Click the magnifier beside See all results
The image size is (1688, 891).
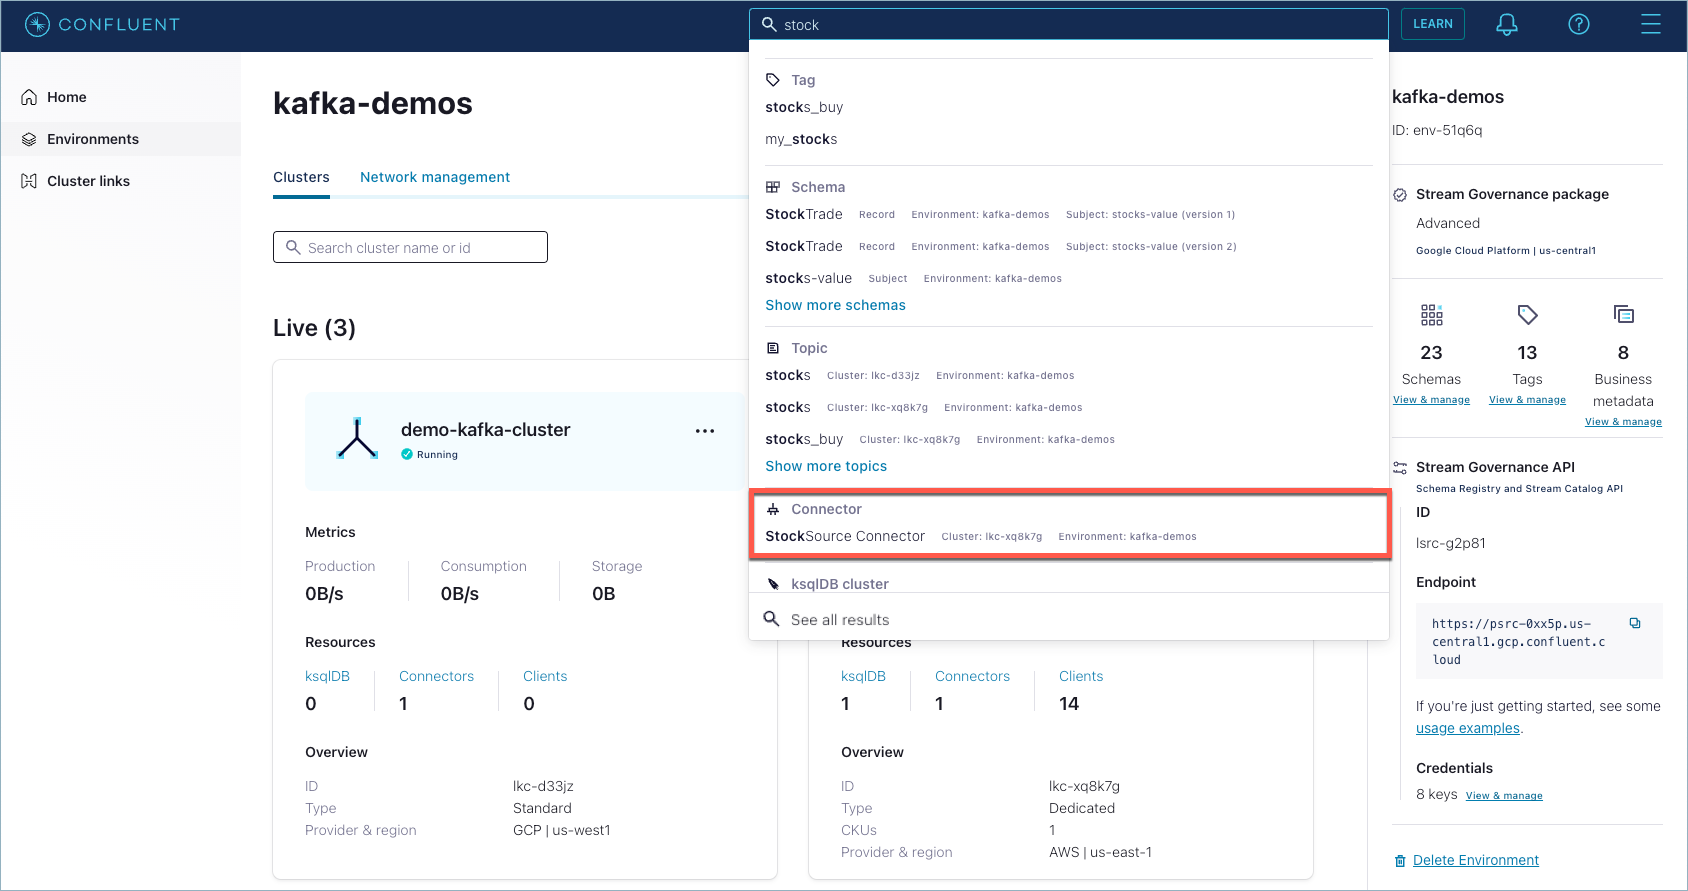(771, 619)
